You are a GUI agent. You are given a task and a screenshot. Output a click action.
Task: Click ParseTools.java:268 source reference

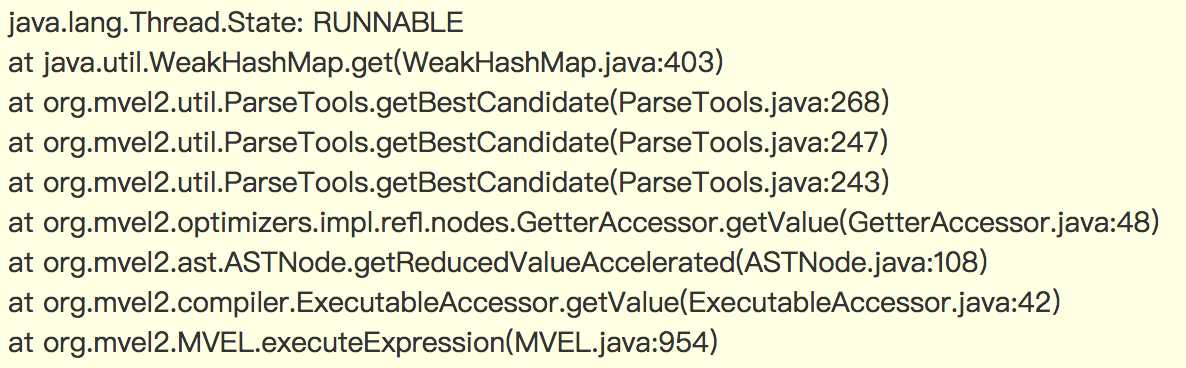pyautogui.click(x=747, y=102)
